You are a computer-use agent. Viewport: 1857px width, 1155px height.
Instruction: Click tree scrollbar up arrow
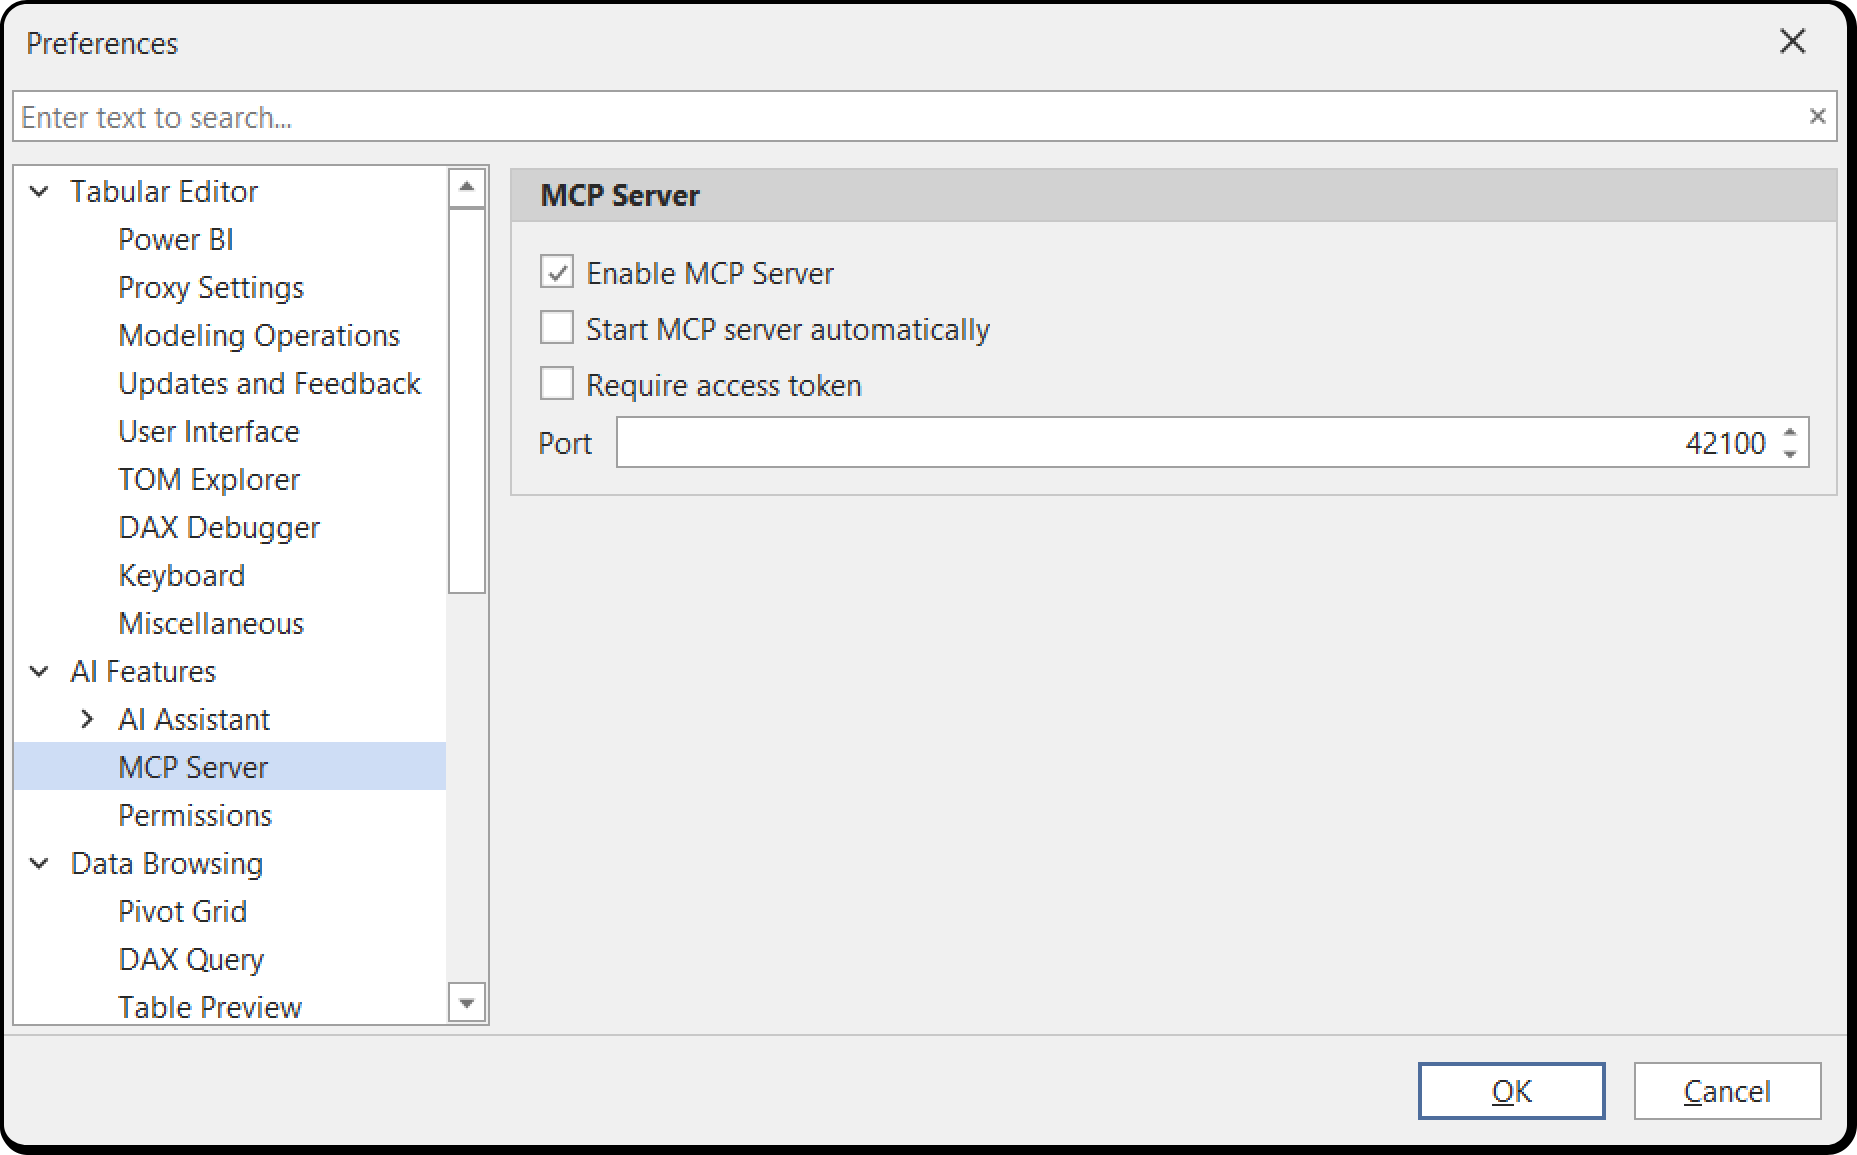pyautogui.click(x=466, y=188)
